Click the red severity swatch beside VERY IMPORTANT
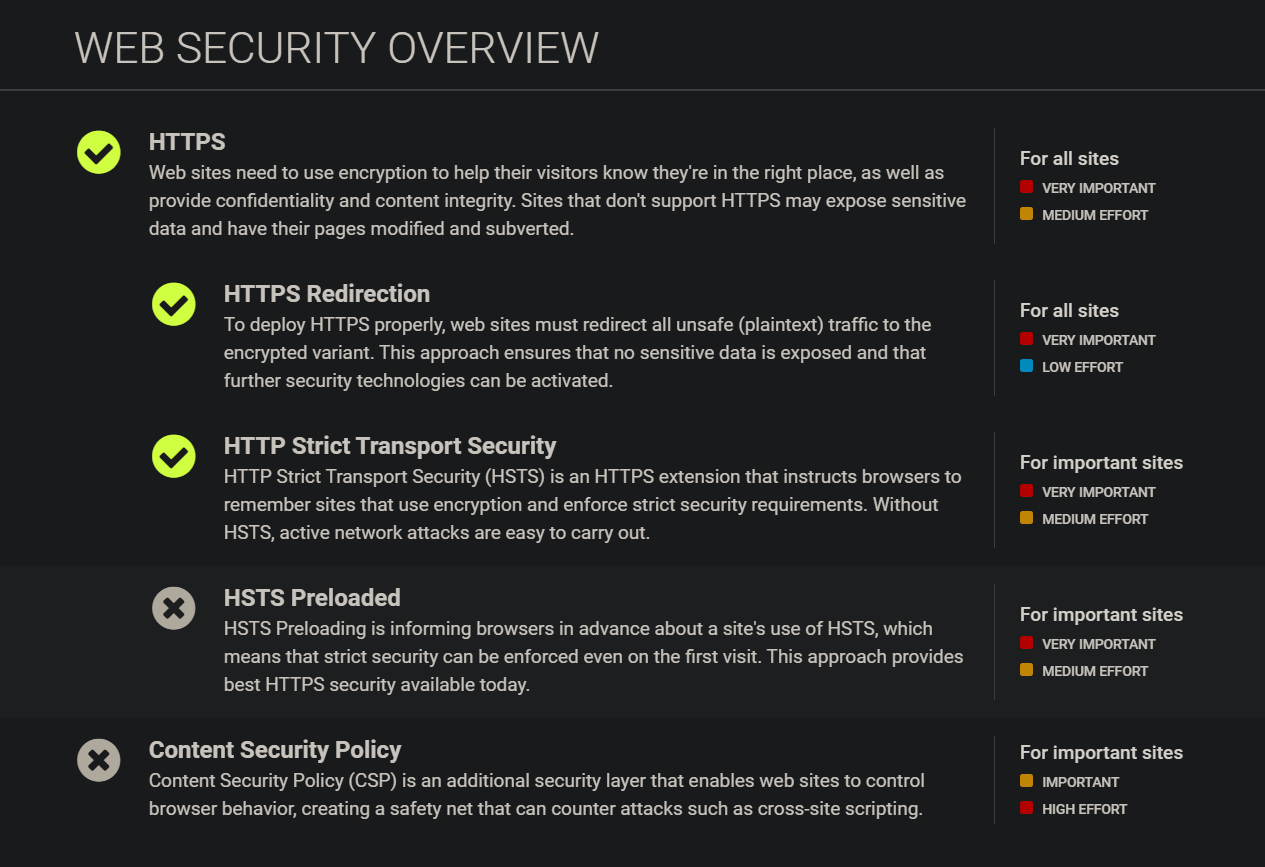Viewport: 1265px width, 867px height. (x=1025, y=186)
